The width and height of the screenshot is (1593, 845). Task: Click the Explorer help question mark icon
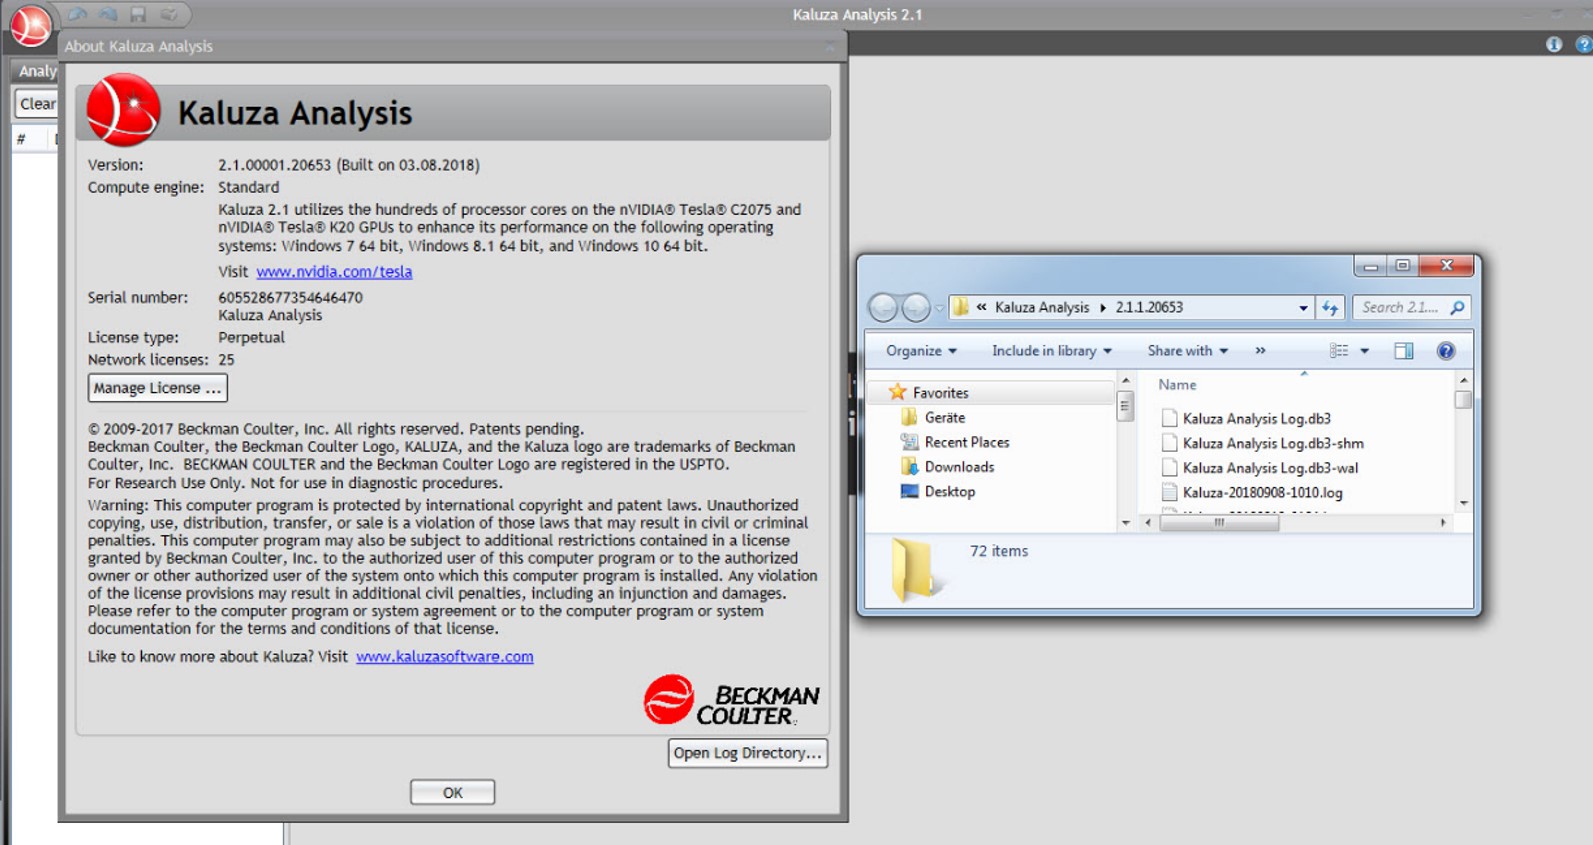1446,351
